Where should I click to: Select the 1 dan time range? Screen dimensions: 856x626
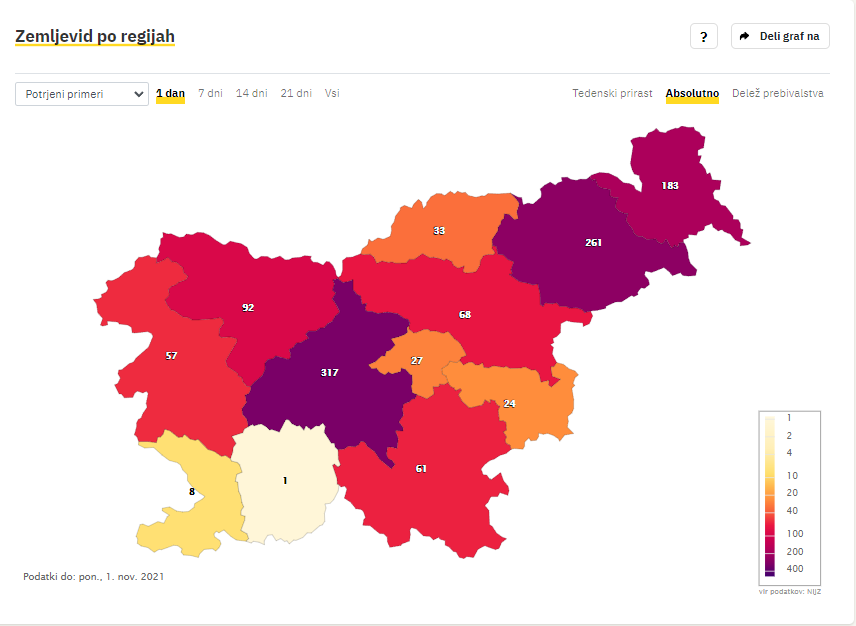pyautogui.click(x=170, y=93)
